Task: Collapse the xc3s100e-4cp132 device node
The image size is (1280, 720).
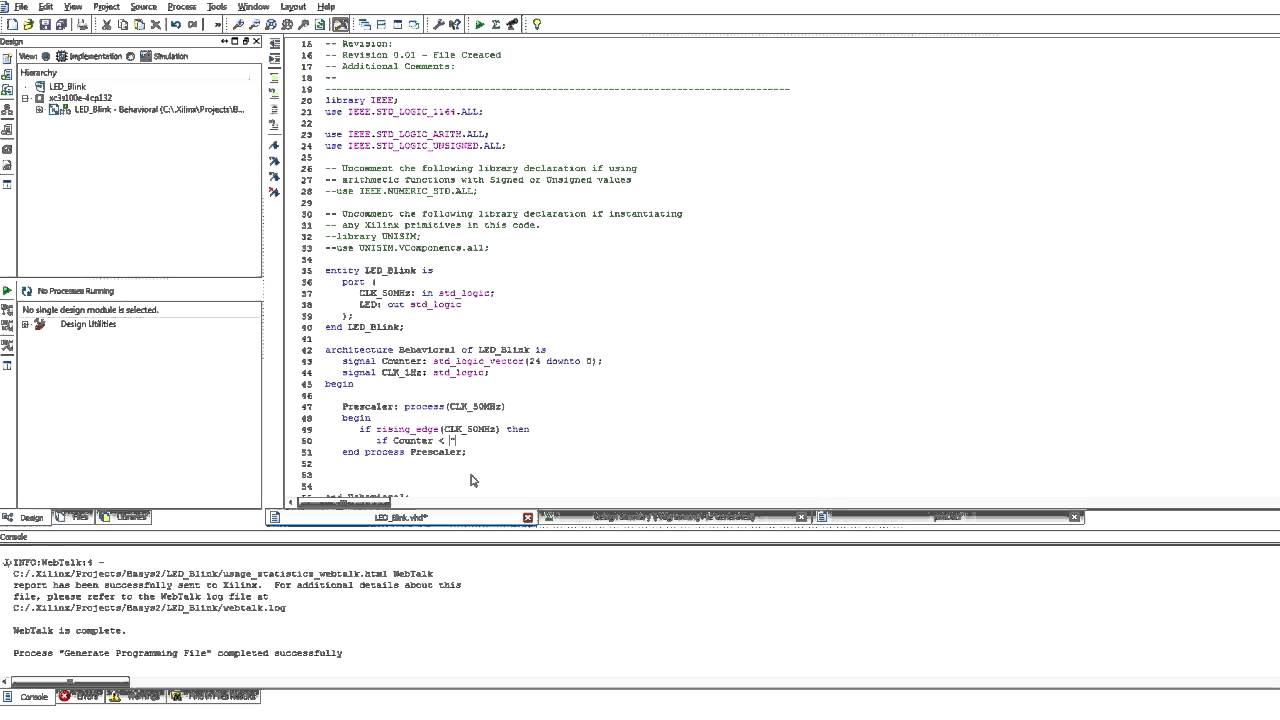Action: [x=25, y=98]
